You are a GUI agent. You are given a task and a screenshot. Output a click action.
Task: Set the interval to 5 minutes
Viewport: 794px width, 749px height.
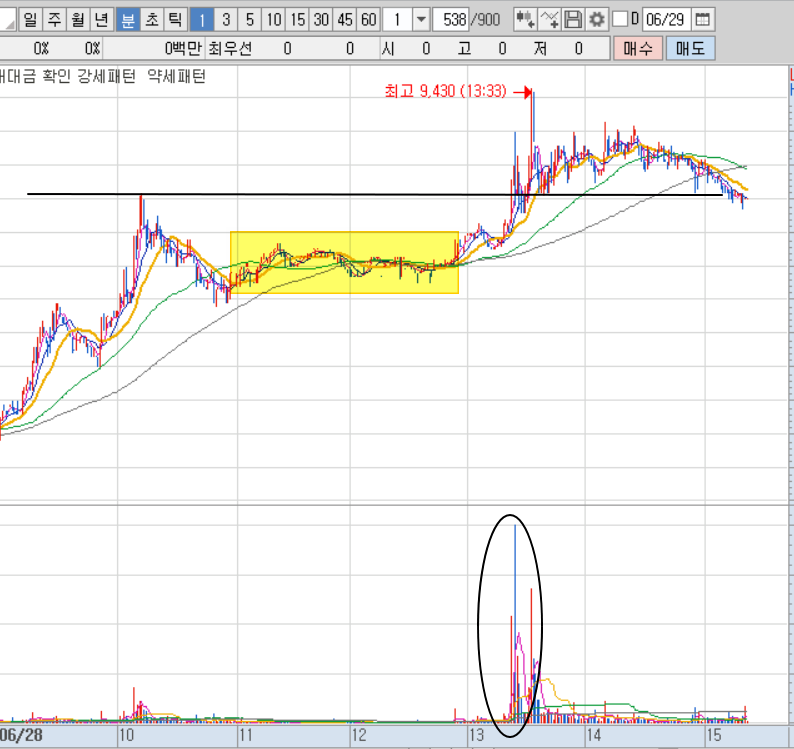(250, 20)
